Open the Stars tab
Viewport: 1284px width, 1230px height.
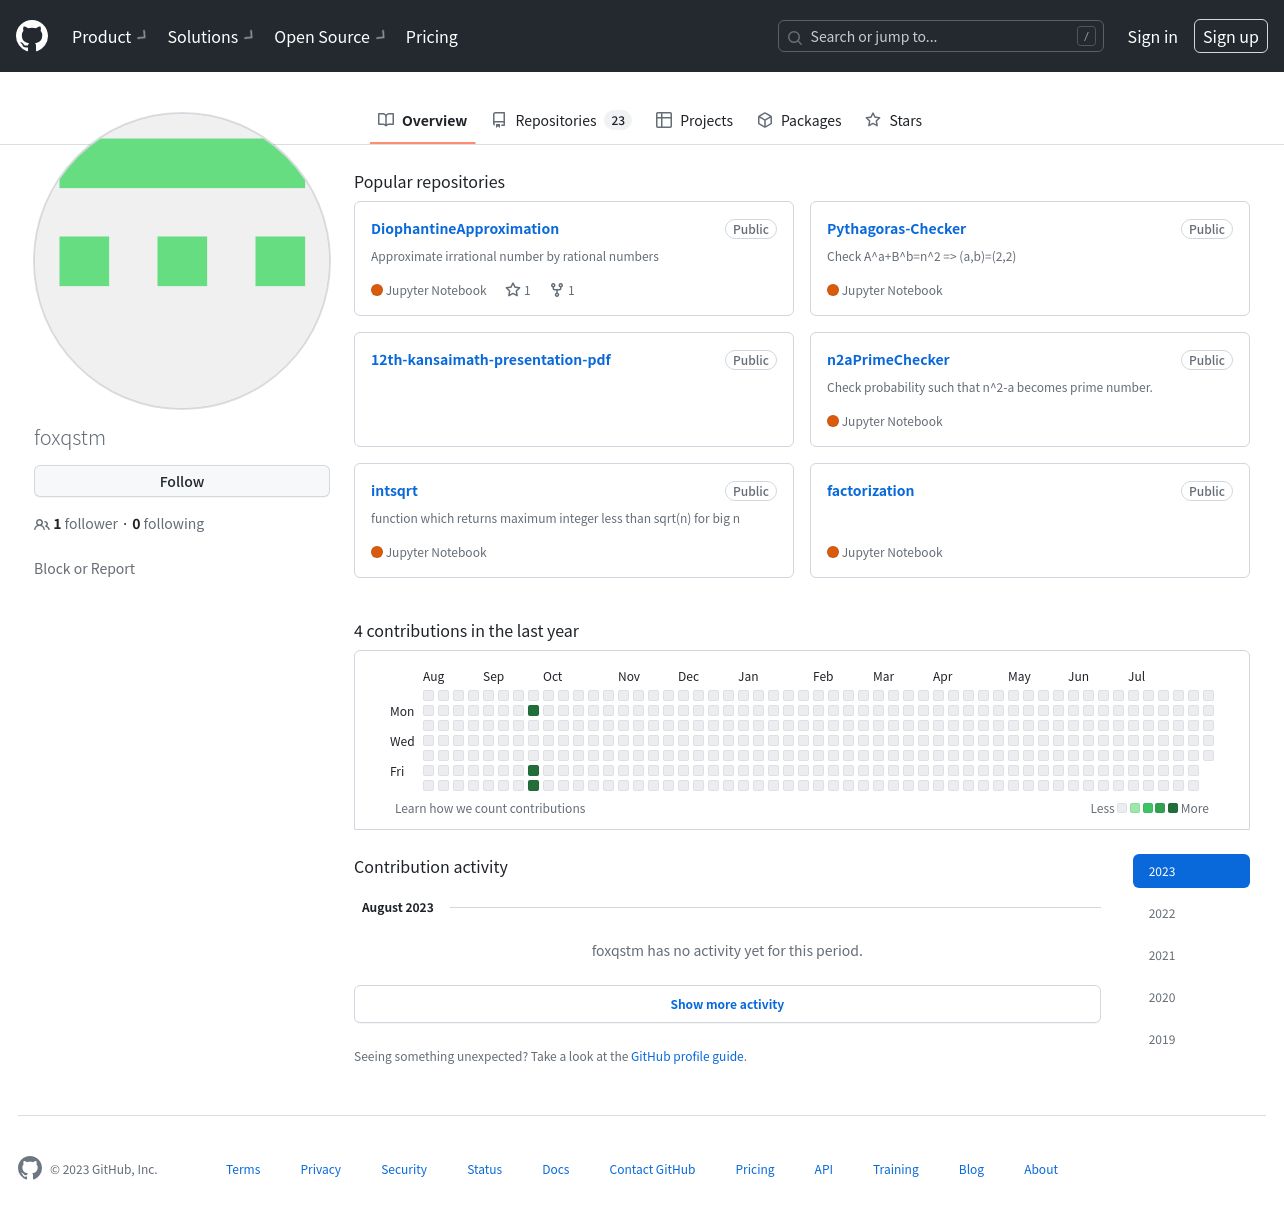pos(894,120)
